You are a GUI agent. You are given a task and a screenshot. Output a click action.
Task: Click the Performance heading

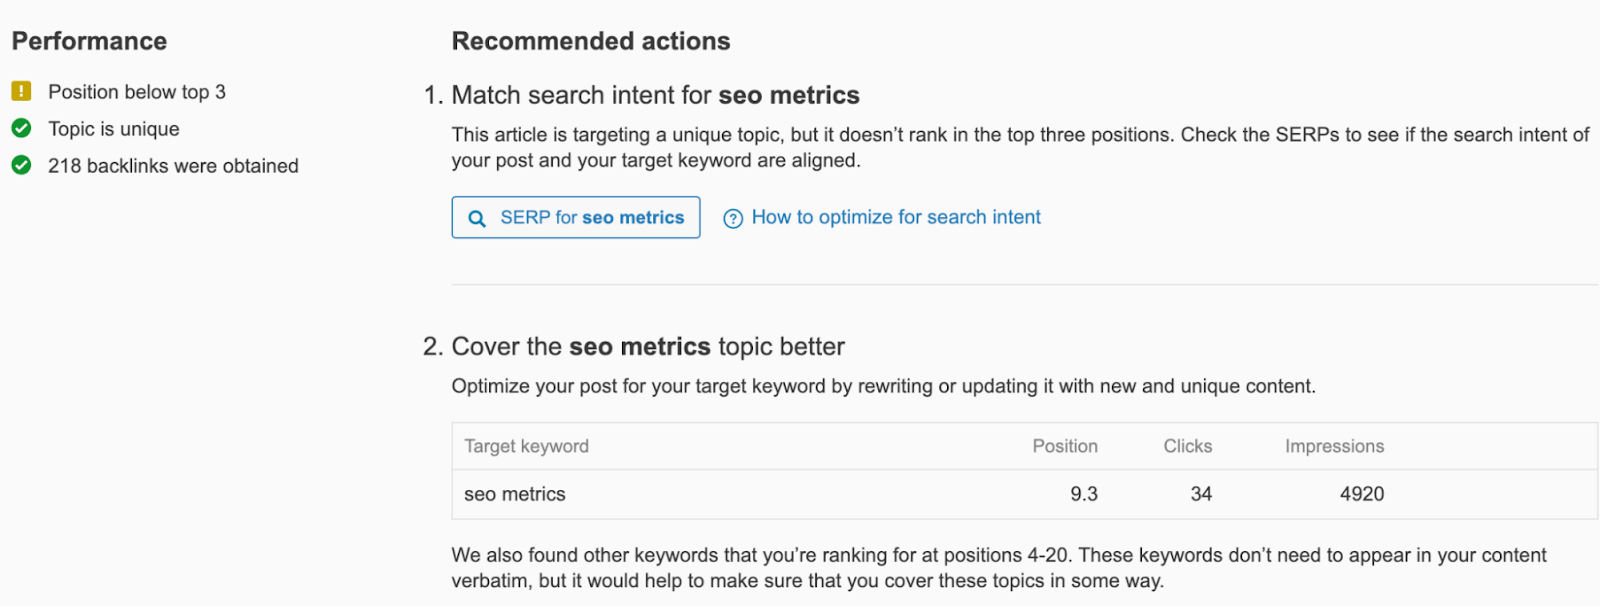[89, 41]
